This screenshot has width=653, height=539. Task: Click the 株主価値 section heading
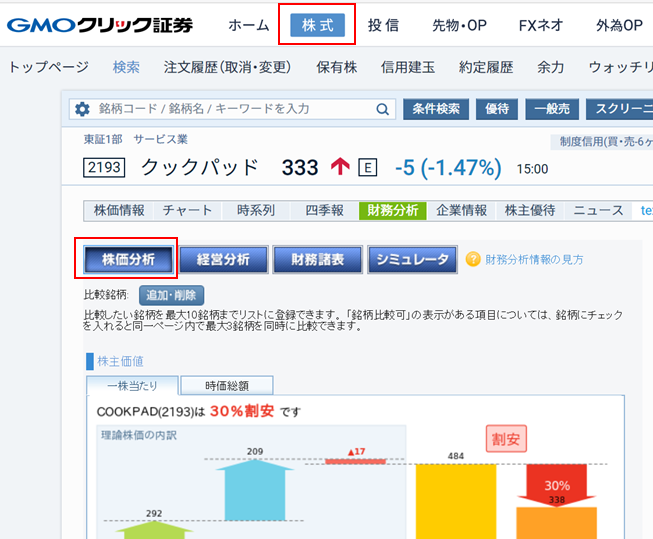pyautogui.click(x=120, y=361)
